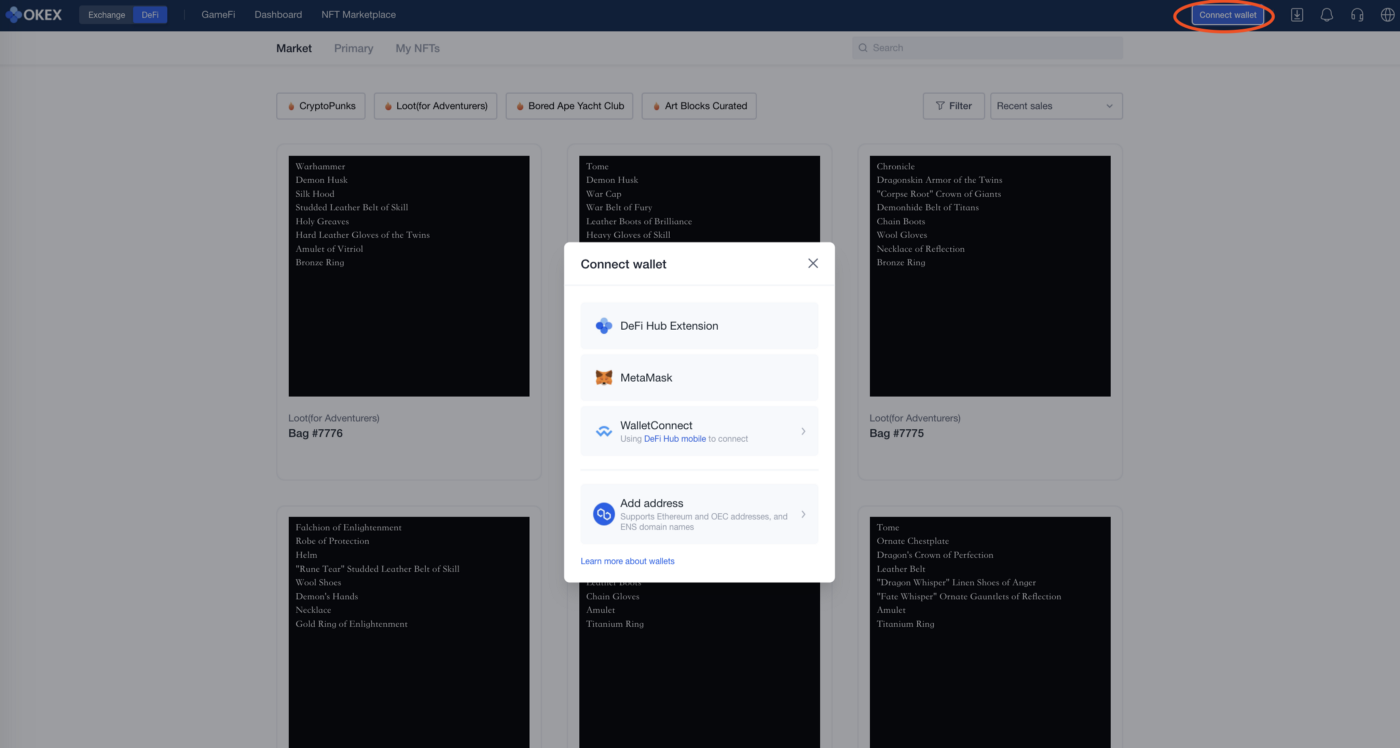This screenshot has width=1400, height=748.
Task: Open the DeFi Hub mobile link
Action: coord(675,439)
